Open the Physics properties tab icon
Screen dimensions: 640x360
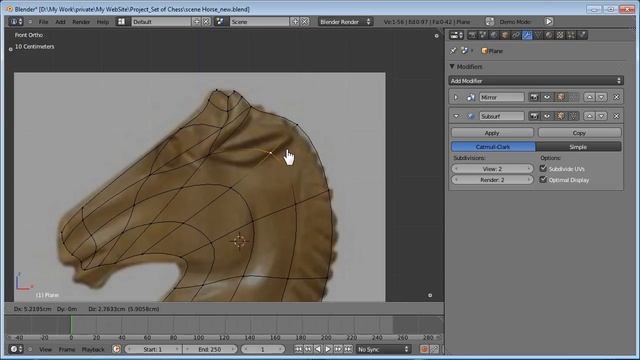[x=582, y=35]
